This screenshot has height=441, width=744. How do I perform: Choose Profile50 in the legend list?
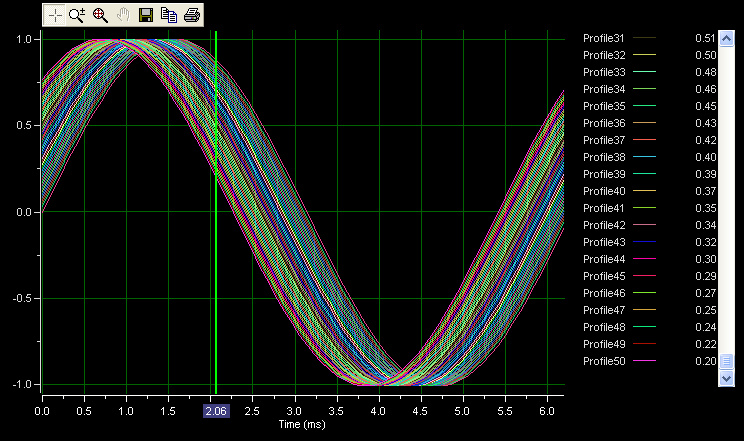[x=604, y=361]
